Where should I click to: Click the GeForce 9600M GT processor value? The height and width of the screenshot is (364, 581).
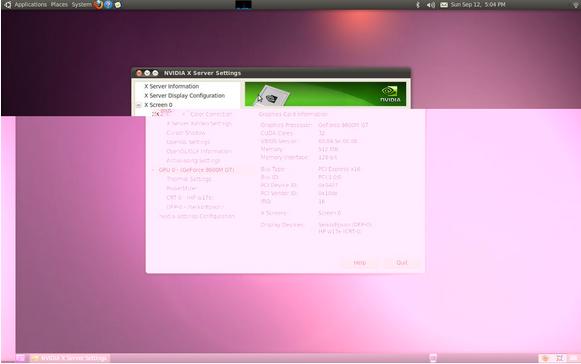[343, 125]
